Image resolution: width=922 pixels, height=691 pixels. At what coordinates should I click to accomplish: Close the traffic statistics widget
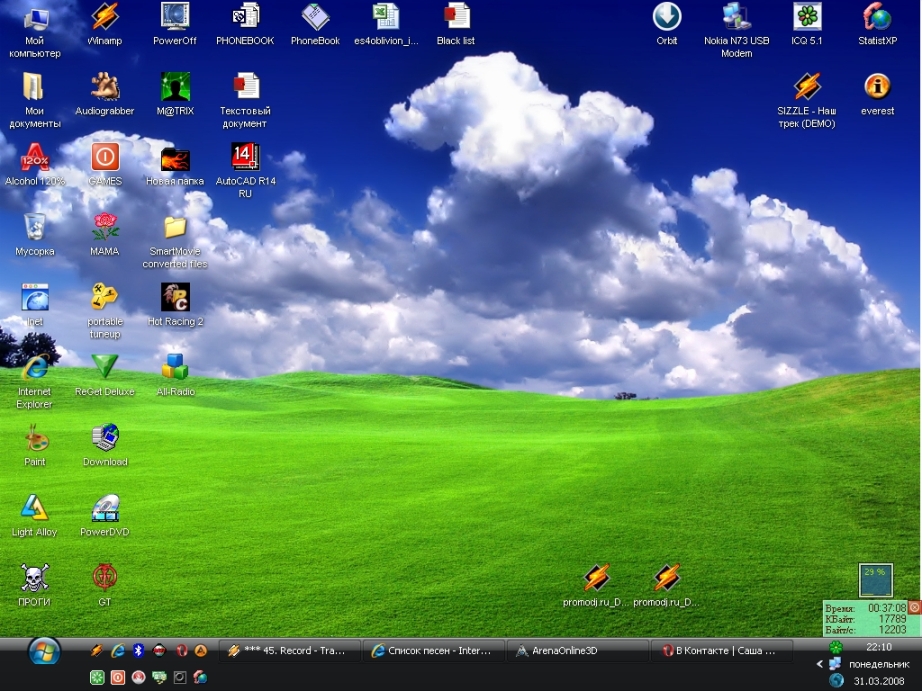point(914,606)
